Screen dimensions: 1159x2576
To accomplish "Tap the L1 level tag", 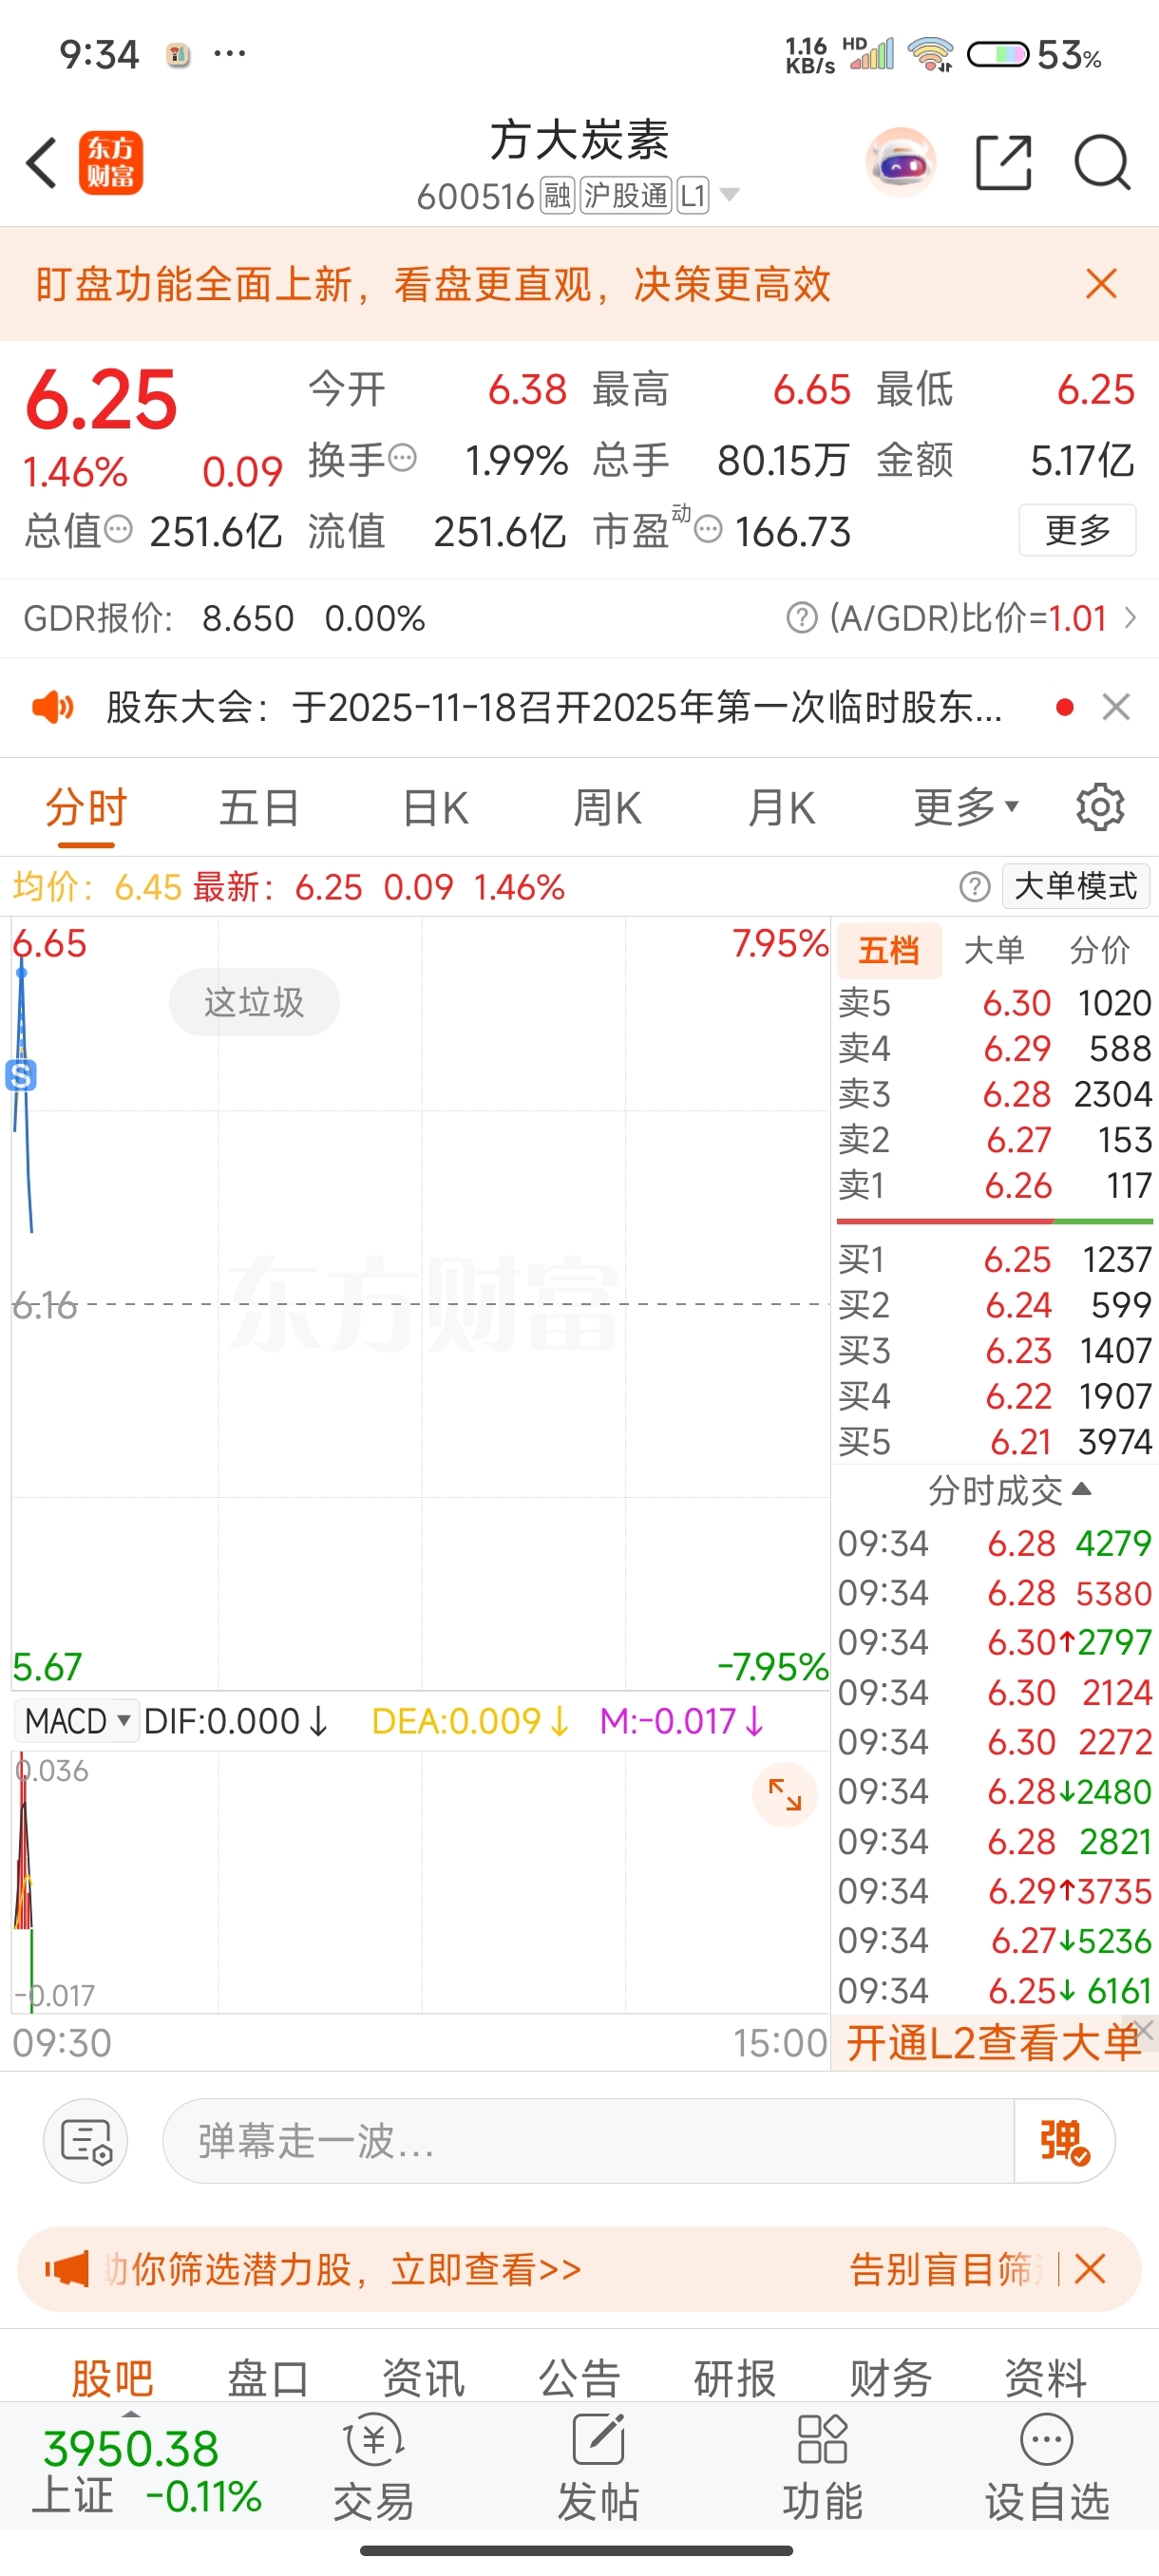I will 693,195.
